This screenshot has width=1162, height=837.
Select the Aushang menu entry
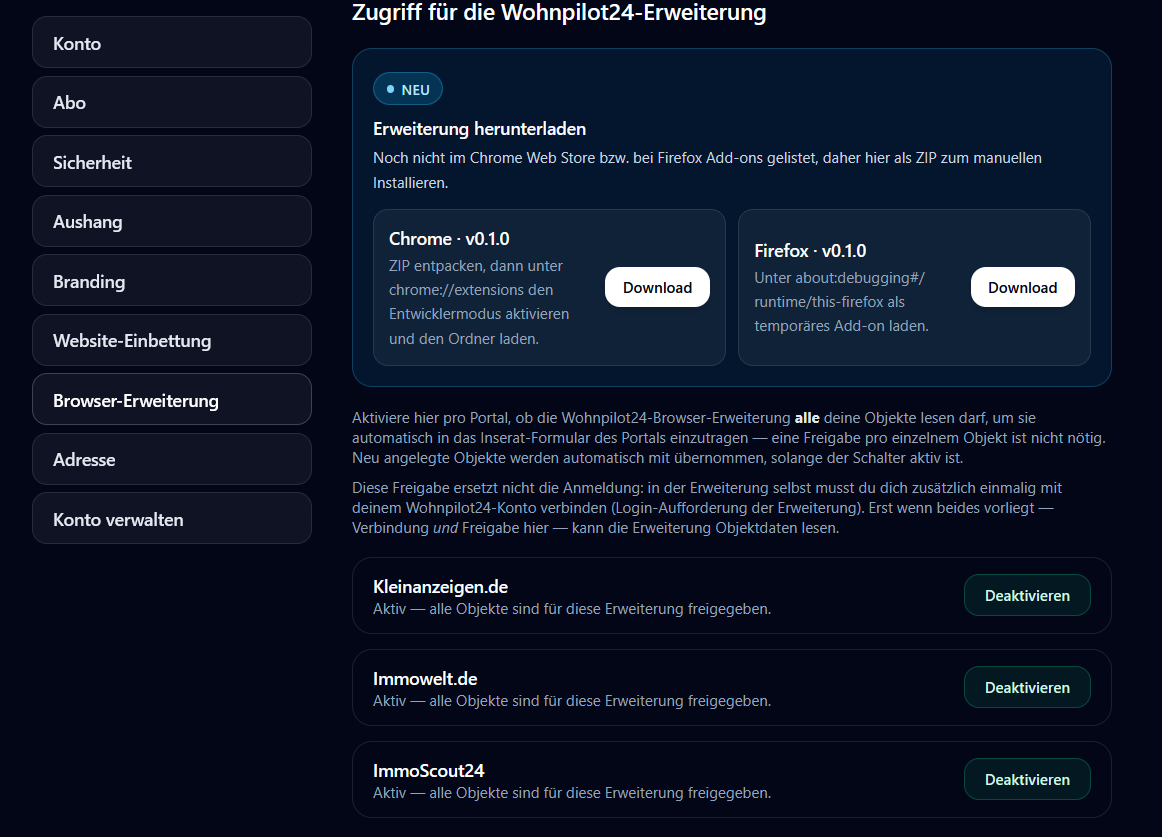(171, 221)
